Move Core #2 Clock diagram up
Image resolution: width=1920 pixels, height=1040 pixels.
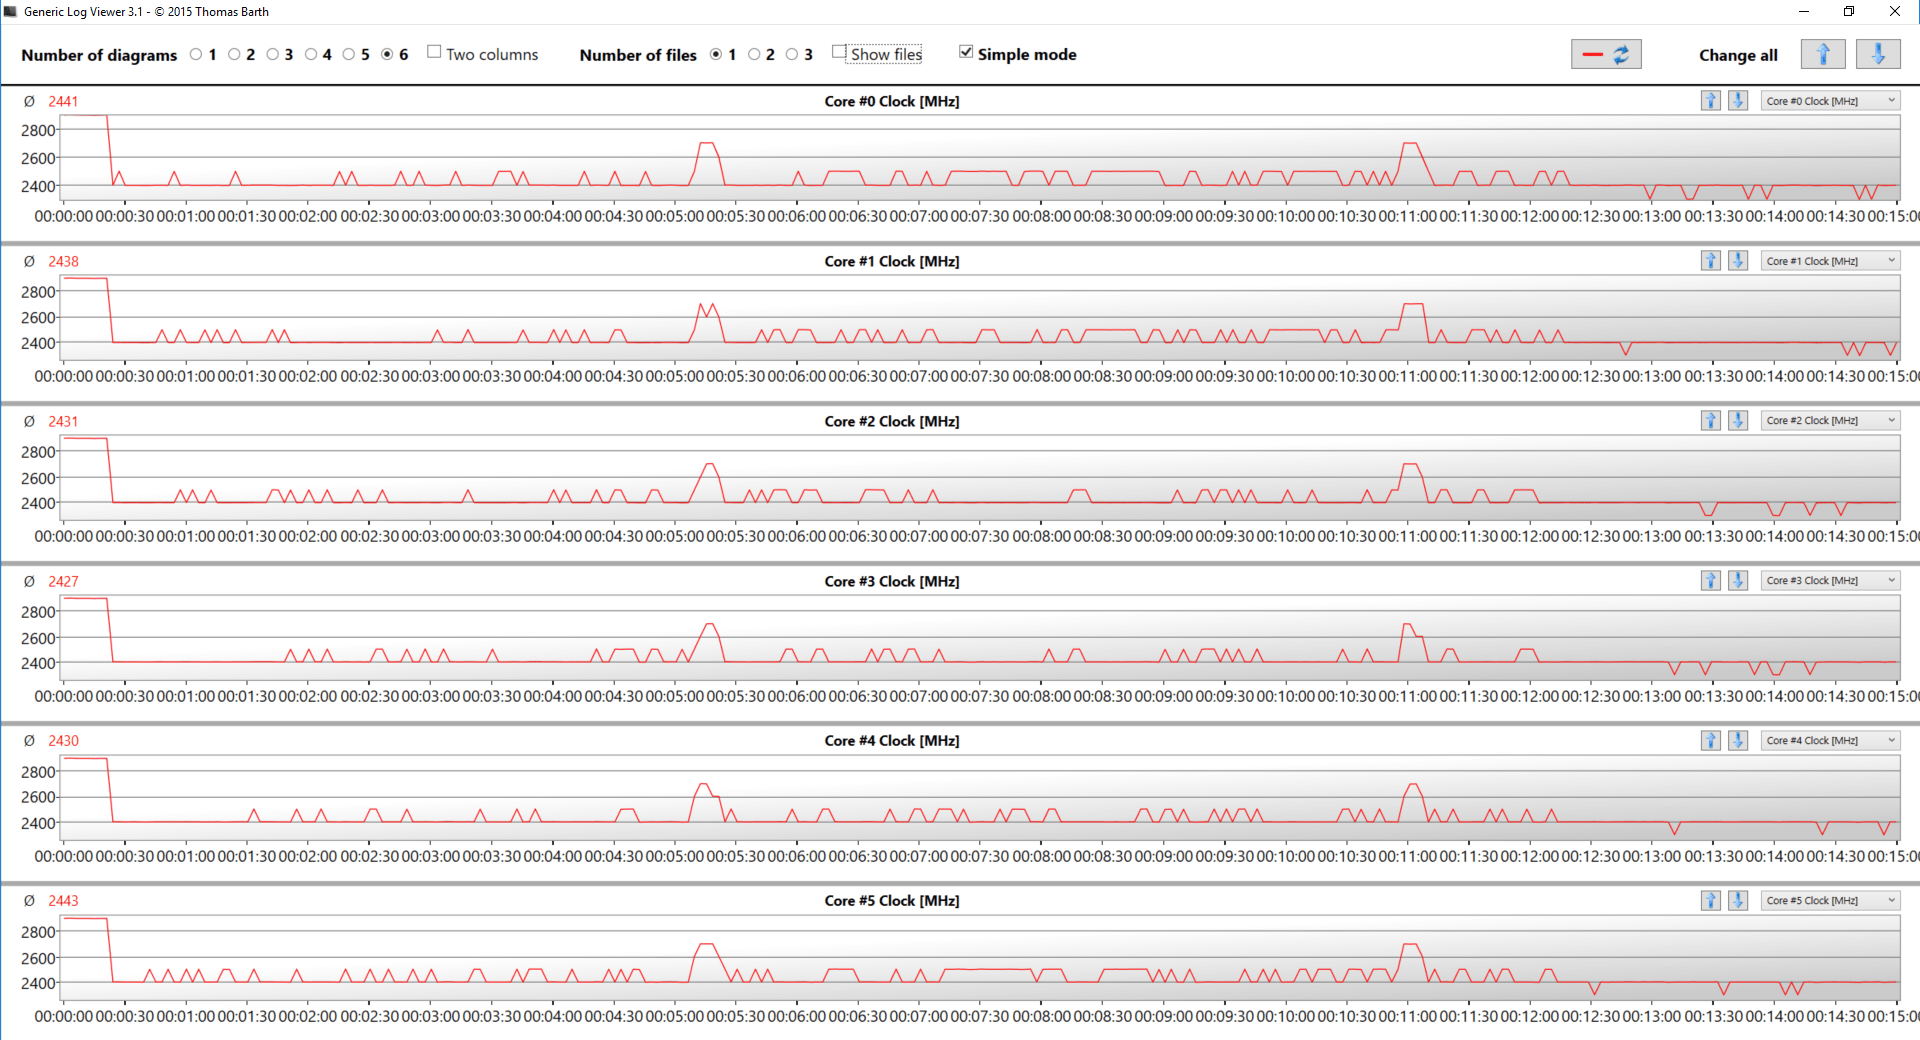1711,420
